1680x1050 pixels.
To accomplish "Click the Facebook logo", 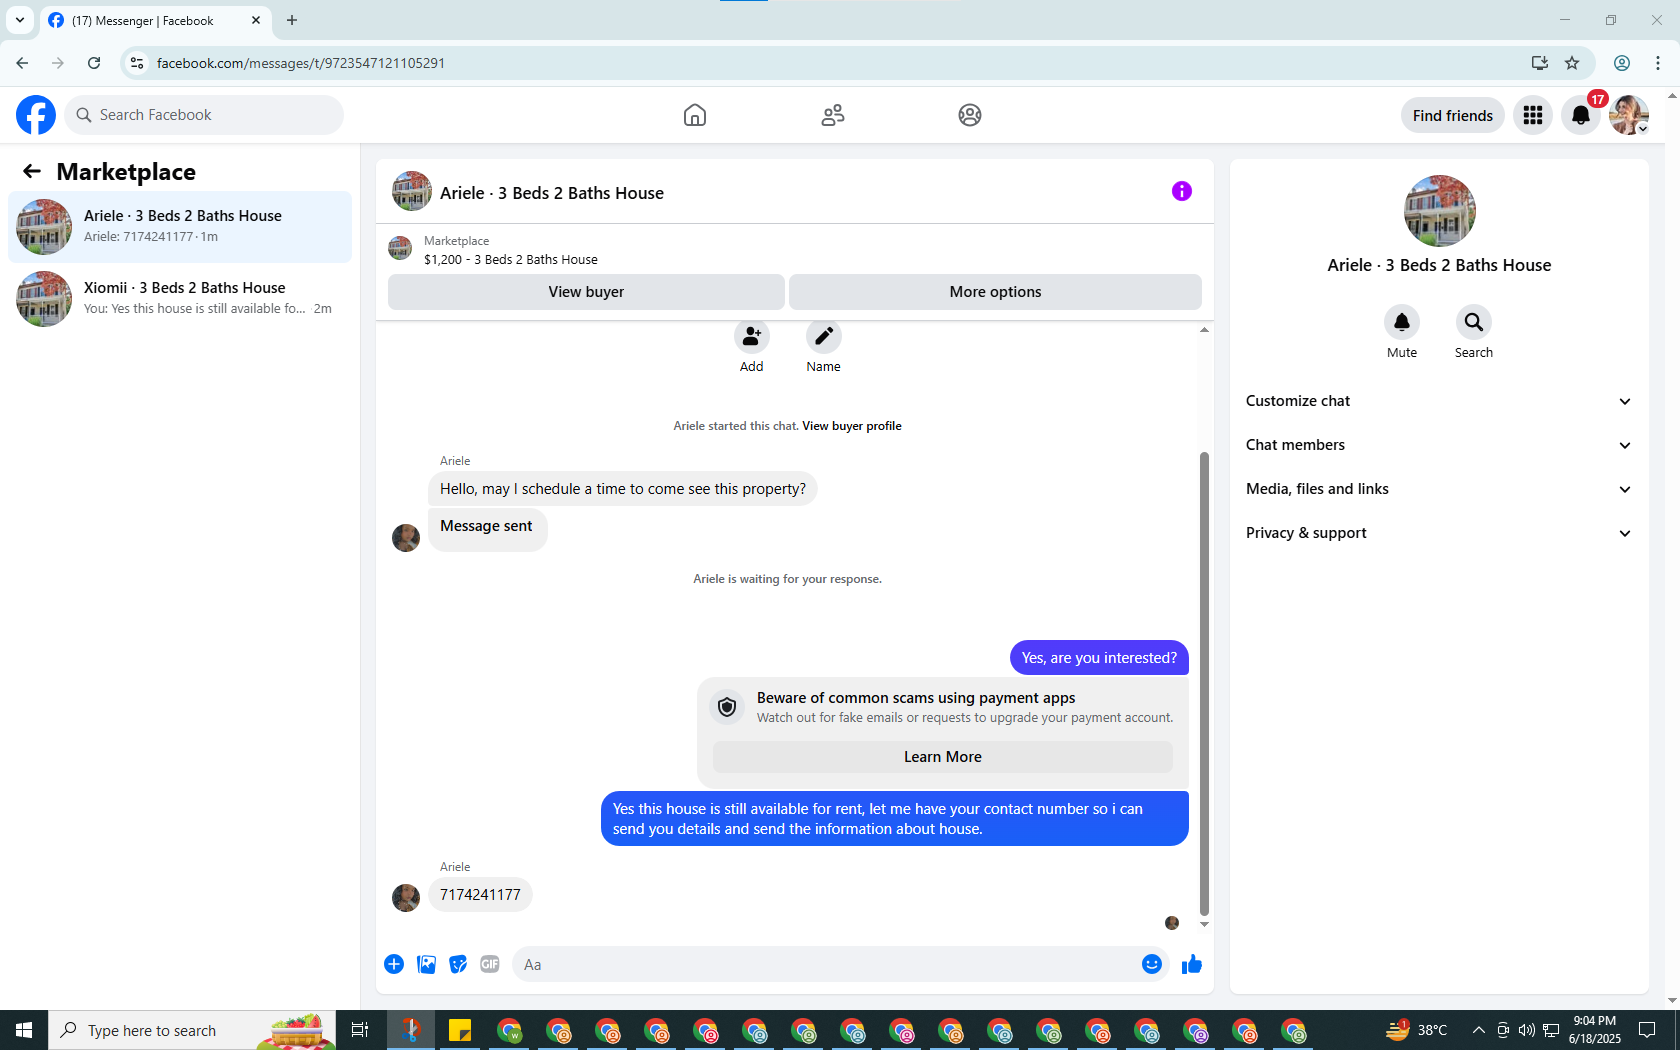I will click(x=36, y=115).
